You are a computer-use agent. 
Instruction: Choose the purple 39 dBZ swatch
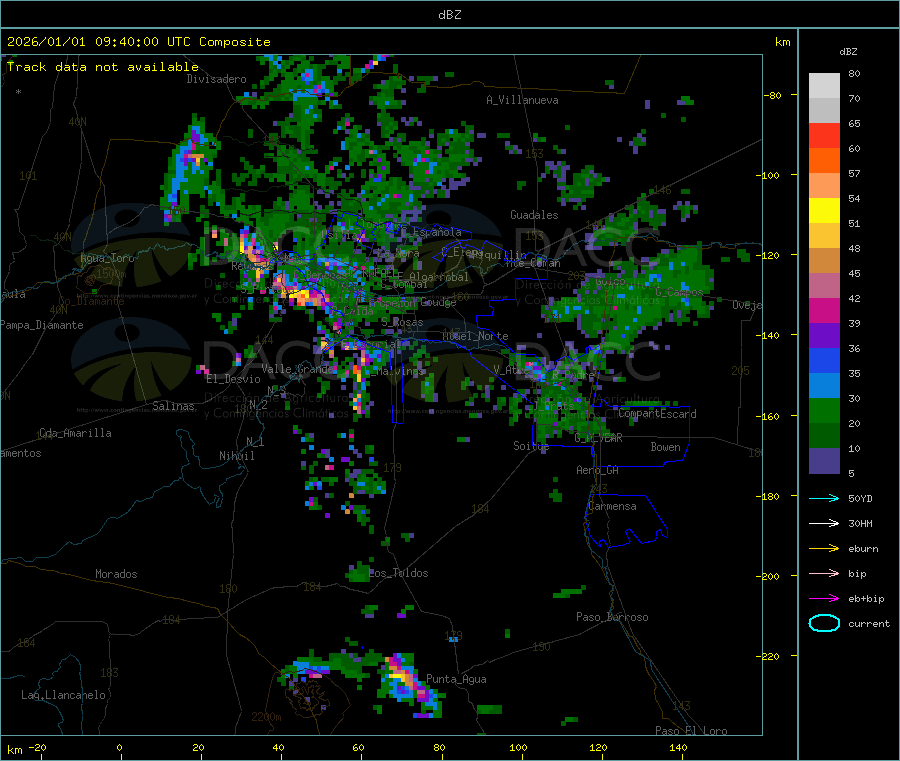click(824, 336)
